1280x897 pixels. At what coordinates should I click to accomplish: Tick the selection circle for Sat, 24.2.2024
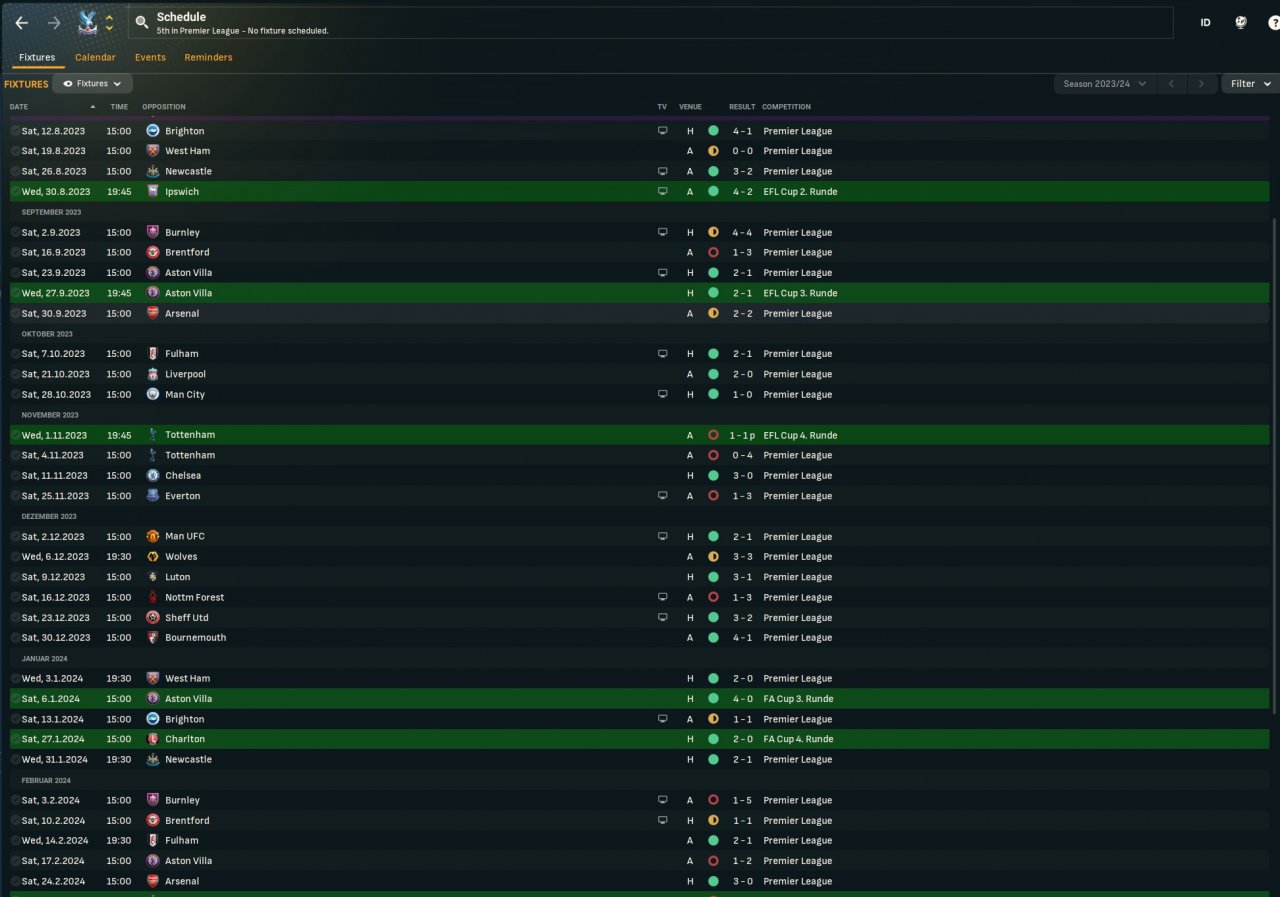pyautogui.click(x=15, y=882)
